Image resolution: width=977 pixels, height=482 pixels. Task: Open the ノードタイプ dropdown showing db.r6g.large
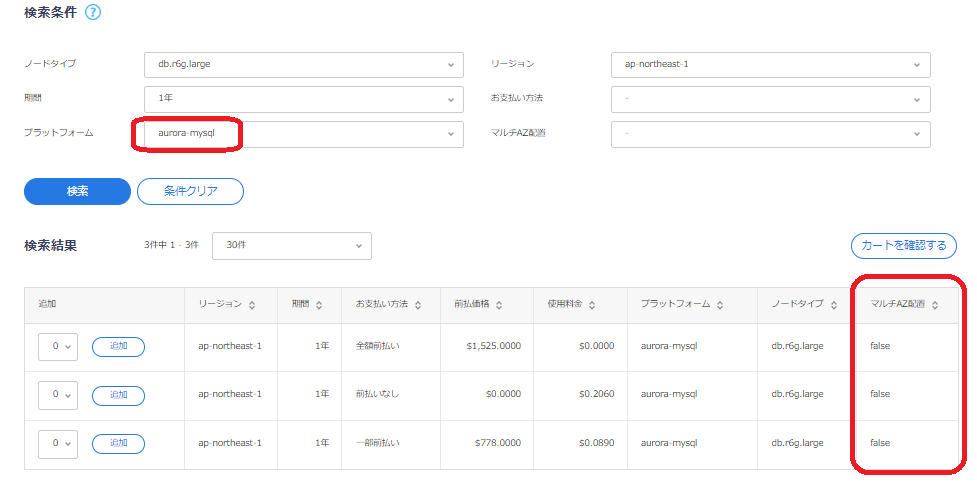[304, 64]
